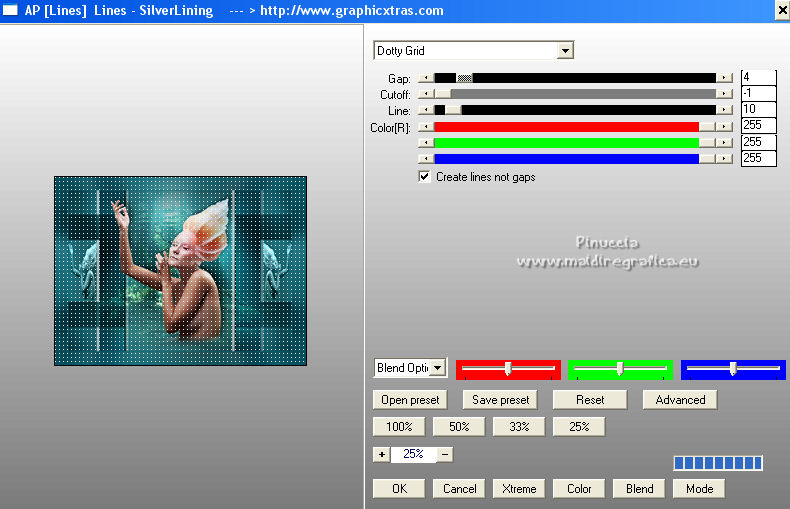Adjust the red blend slider
Image resolution: width=790 pixels, height=509 pixels.
click(x=508, y=369)
